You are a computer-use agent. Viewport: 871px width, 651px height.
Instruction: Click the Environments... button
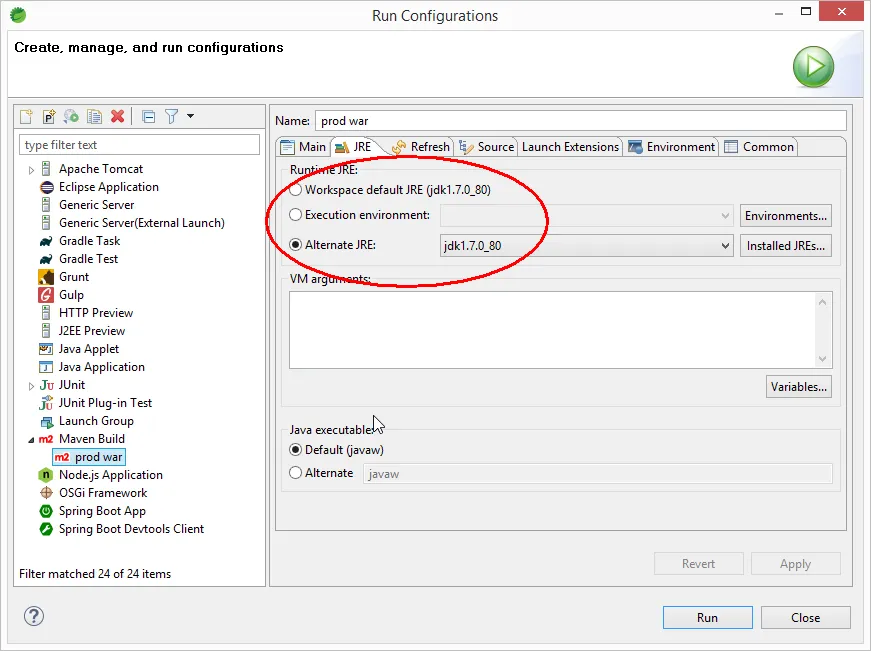pyautogui.click(x=785, y=216)
